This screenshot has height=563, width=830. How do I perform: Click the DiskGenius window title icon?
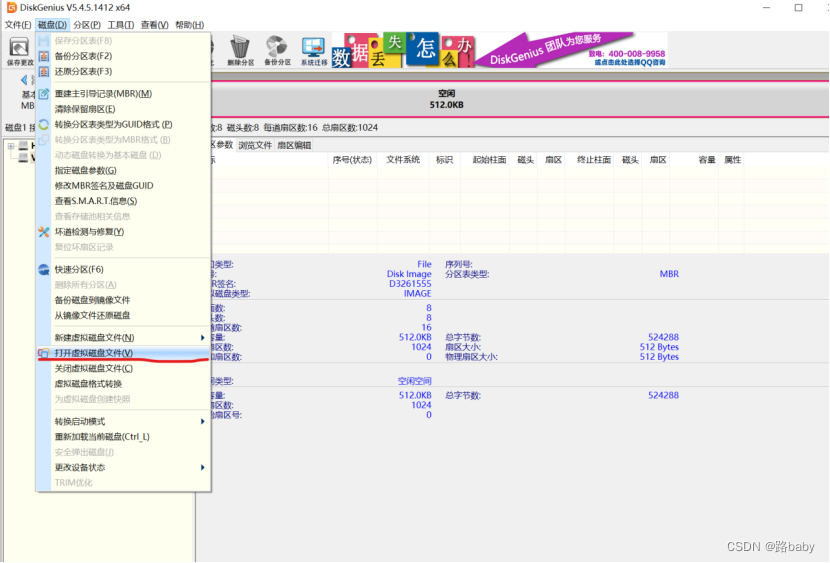click(11, 7)
